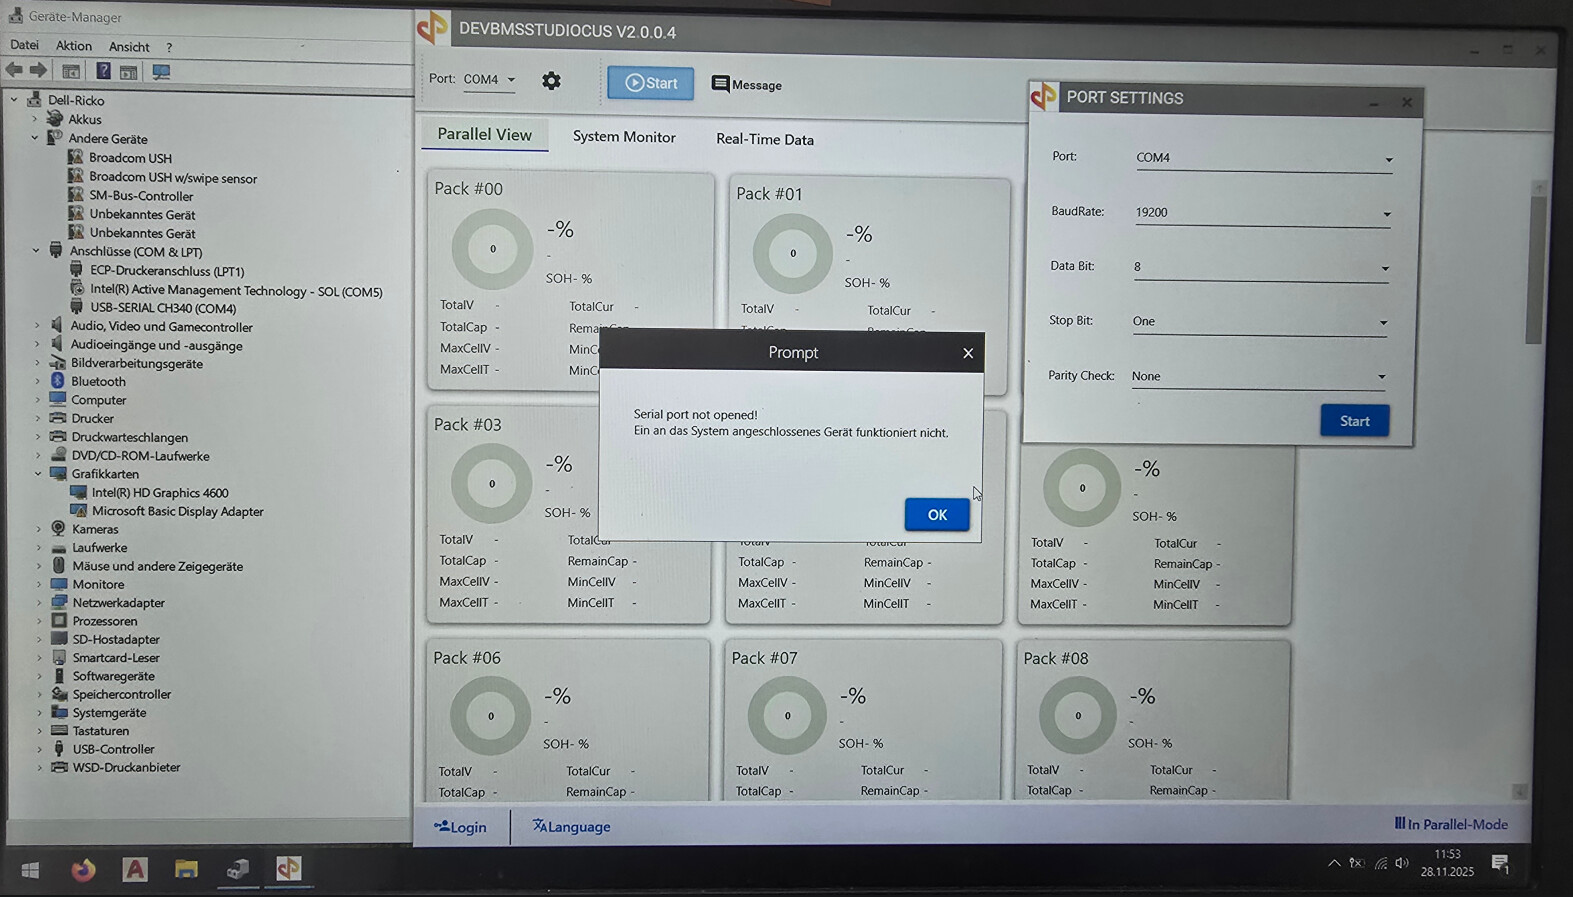1573x897 pixels.
Task: Open Firefox from the taskbar
Action: pyautogui.click(x=83, y=869)
